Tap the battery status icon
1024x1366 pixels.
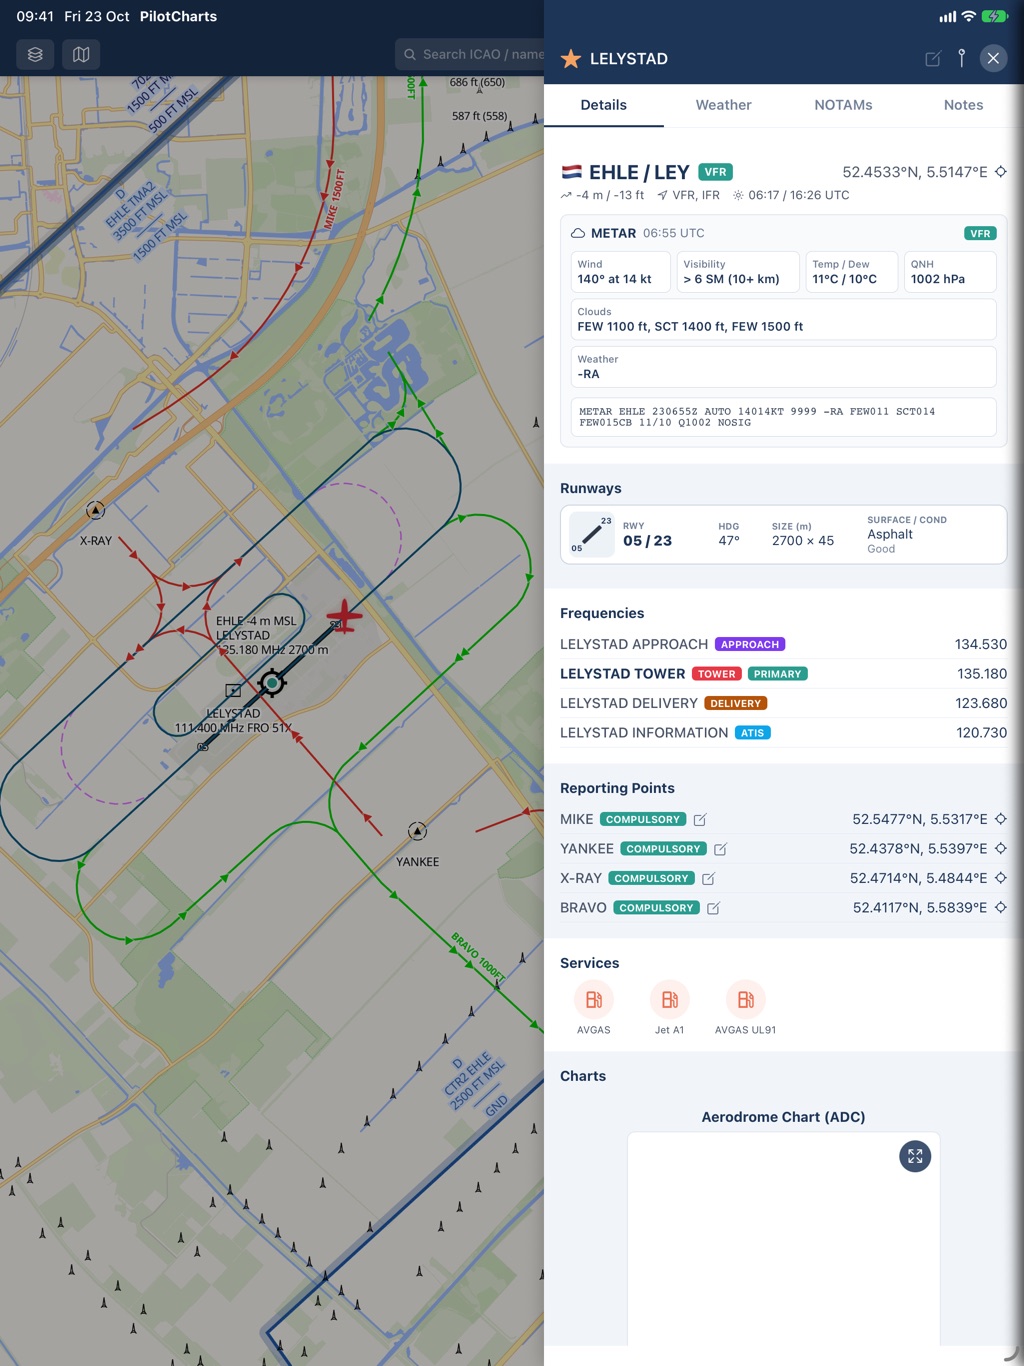pyautogui.click(x=995, y=16)
